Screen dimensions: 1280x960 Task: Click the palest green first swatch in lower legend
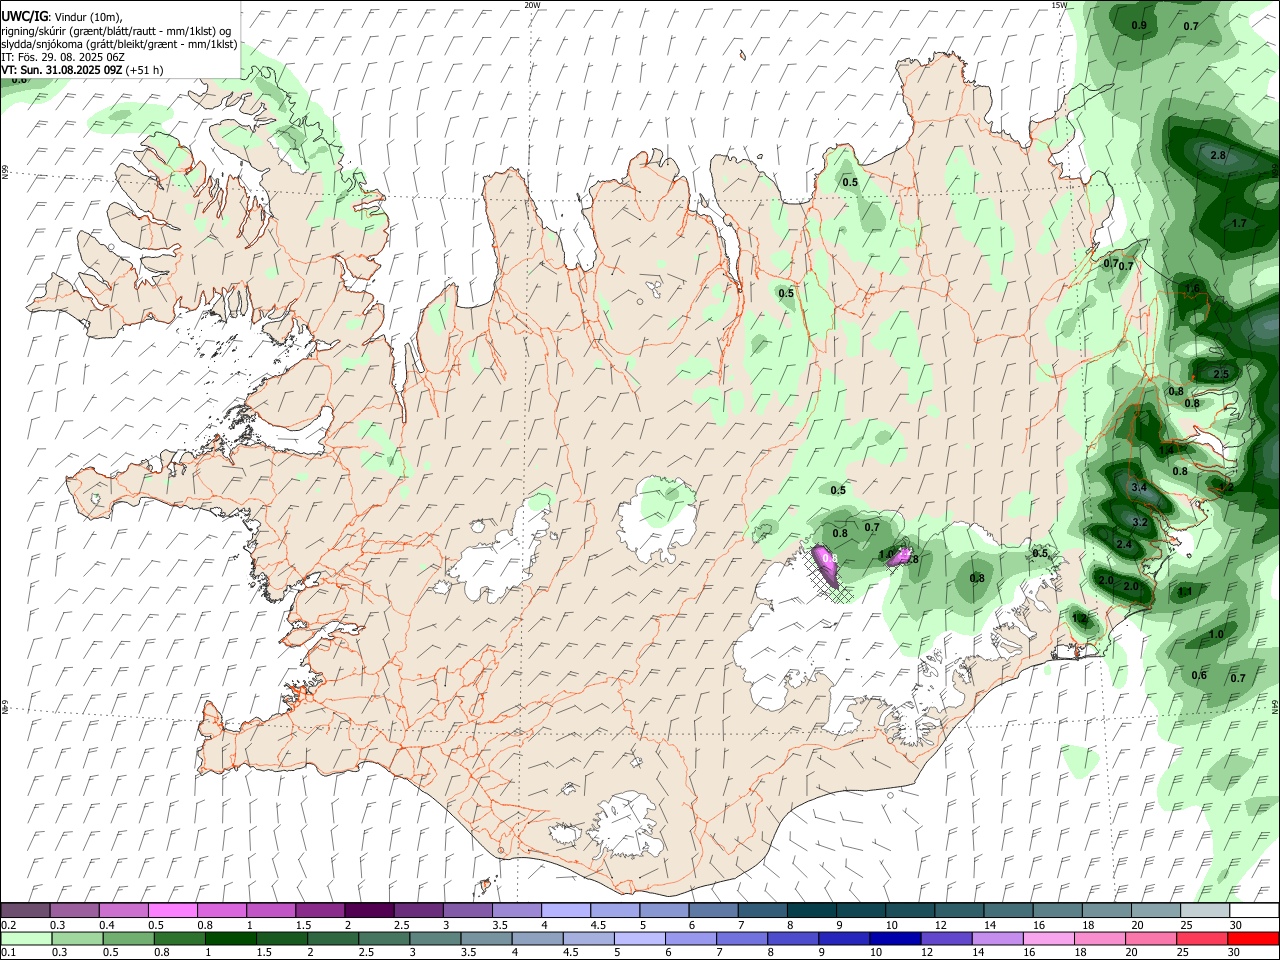[x=26, y=938]
